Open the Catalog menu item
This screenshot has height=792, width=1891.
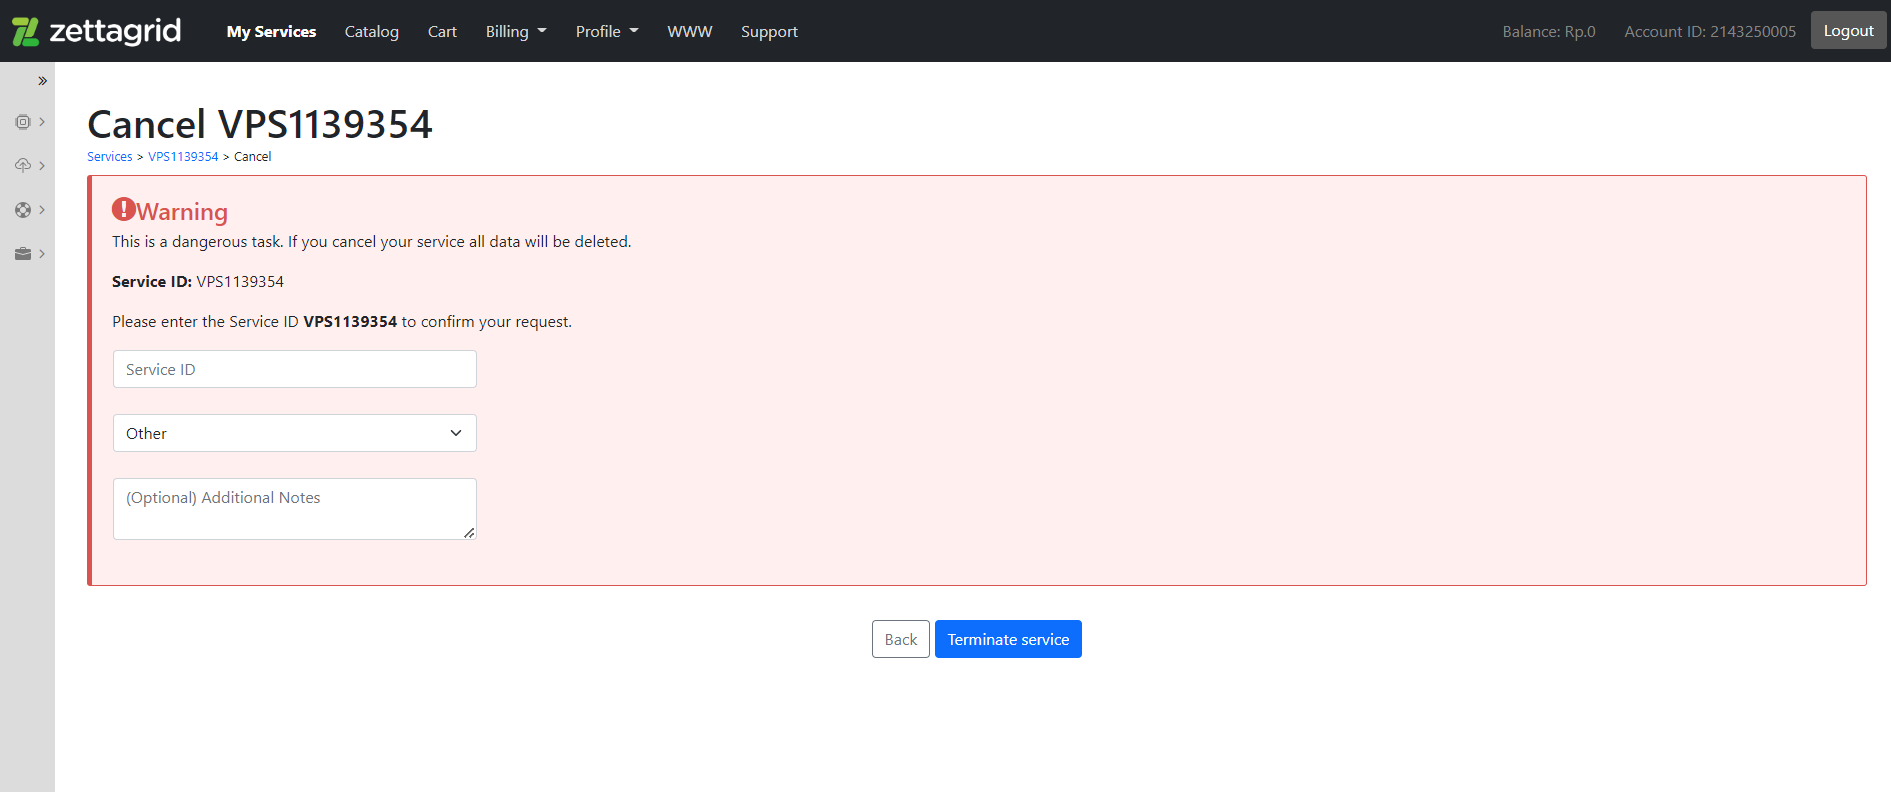click(x=372, y=31)
